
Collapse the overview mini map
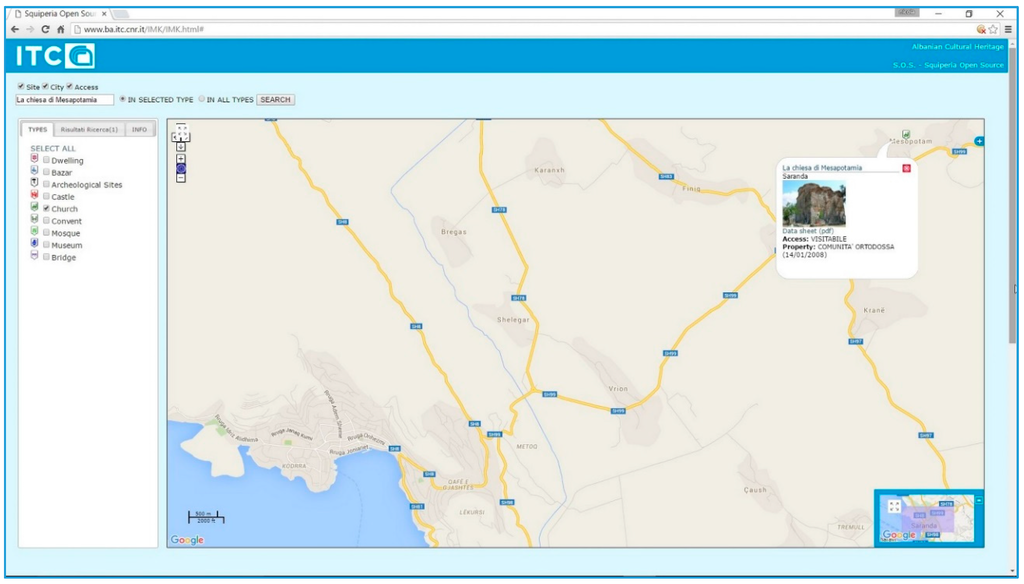pyautogui.click(x=979, y=498)
